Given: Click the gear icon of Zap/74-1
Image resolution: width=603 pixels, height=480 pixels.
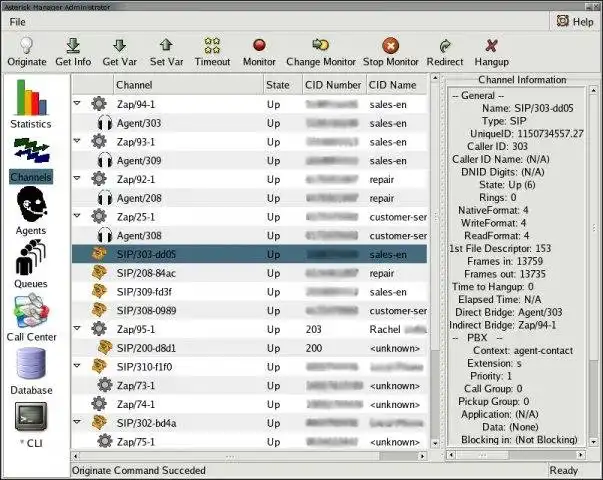Looking at the screenshot, I should pos(99,404).
